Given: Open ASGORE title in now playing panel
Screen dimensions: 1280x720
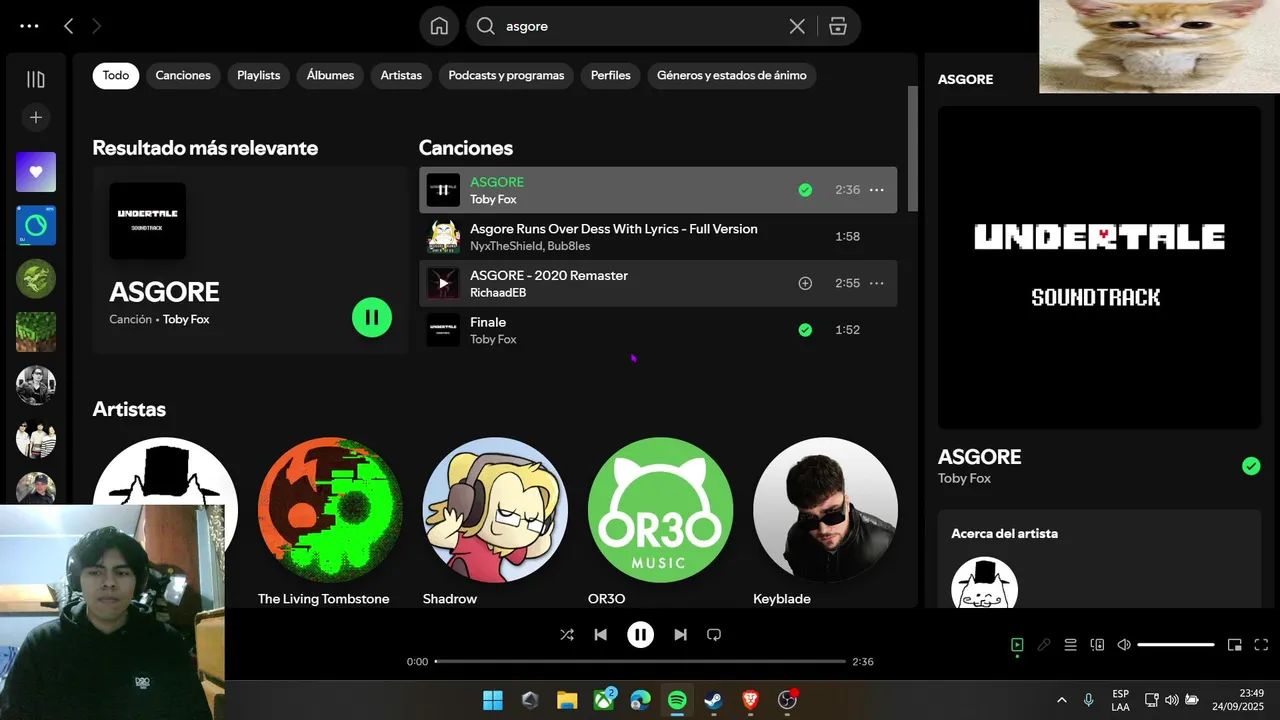Looking at the screenshot, I should click(979, 457).
